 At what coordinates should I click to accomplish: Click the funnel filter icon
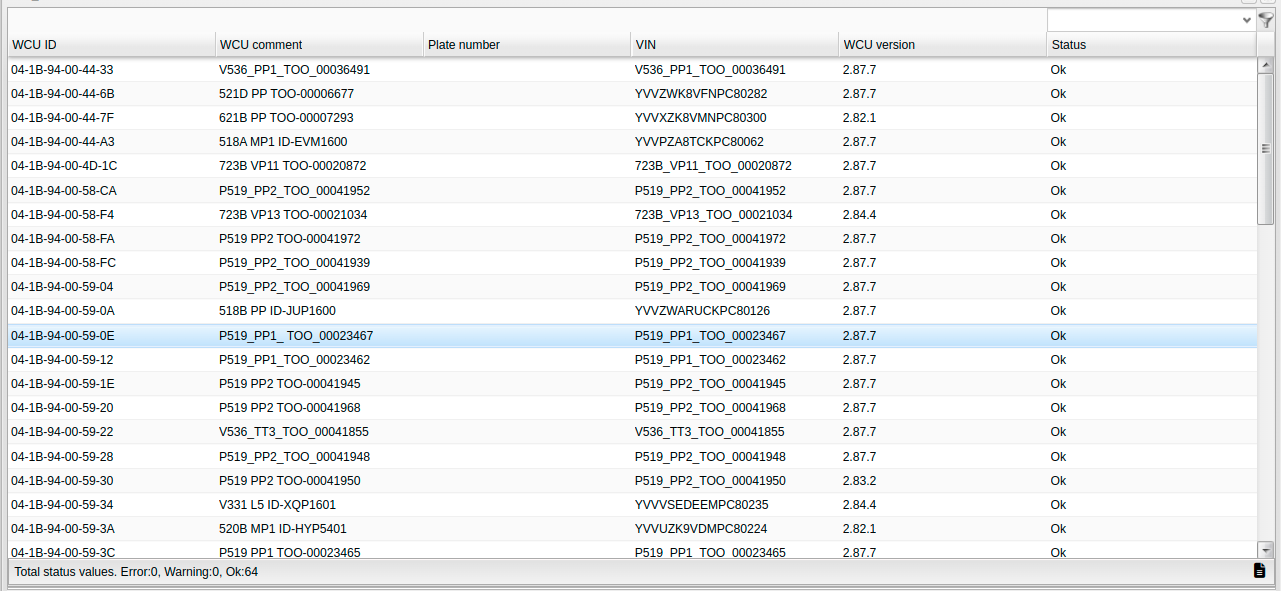coord(1266,20)
